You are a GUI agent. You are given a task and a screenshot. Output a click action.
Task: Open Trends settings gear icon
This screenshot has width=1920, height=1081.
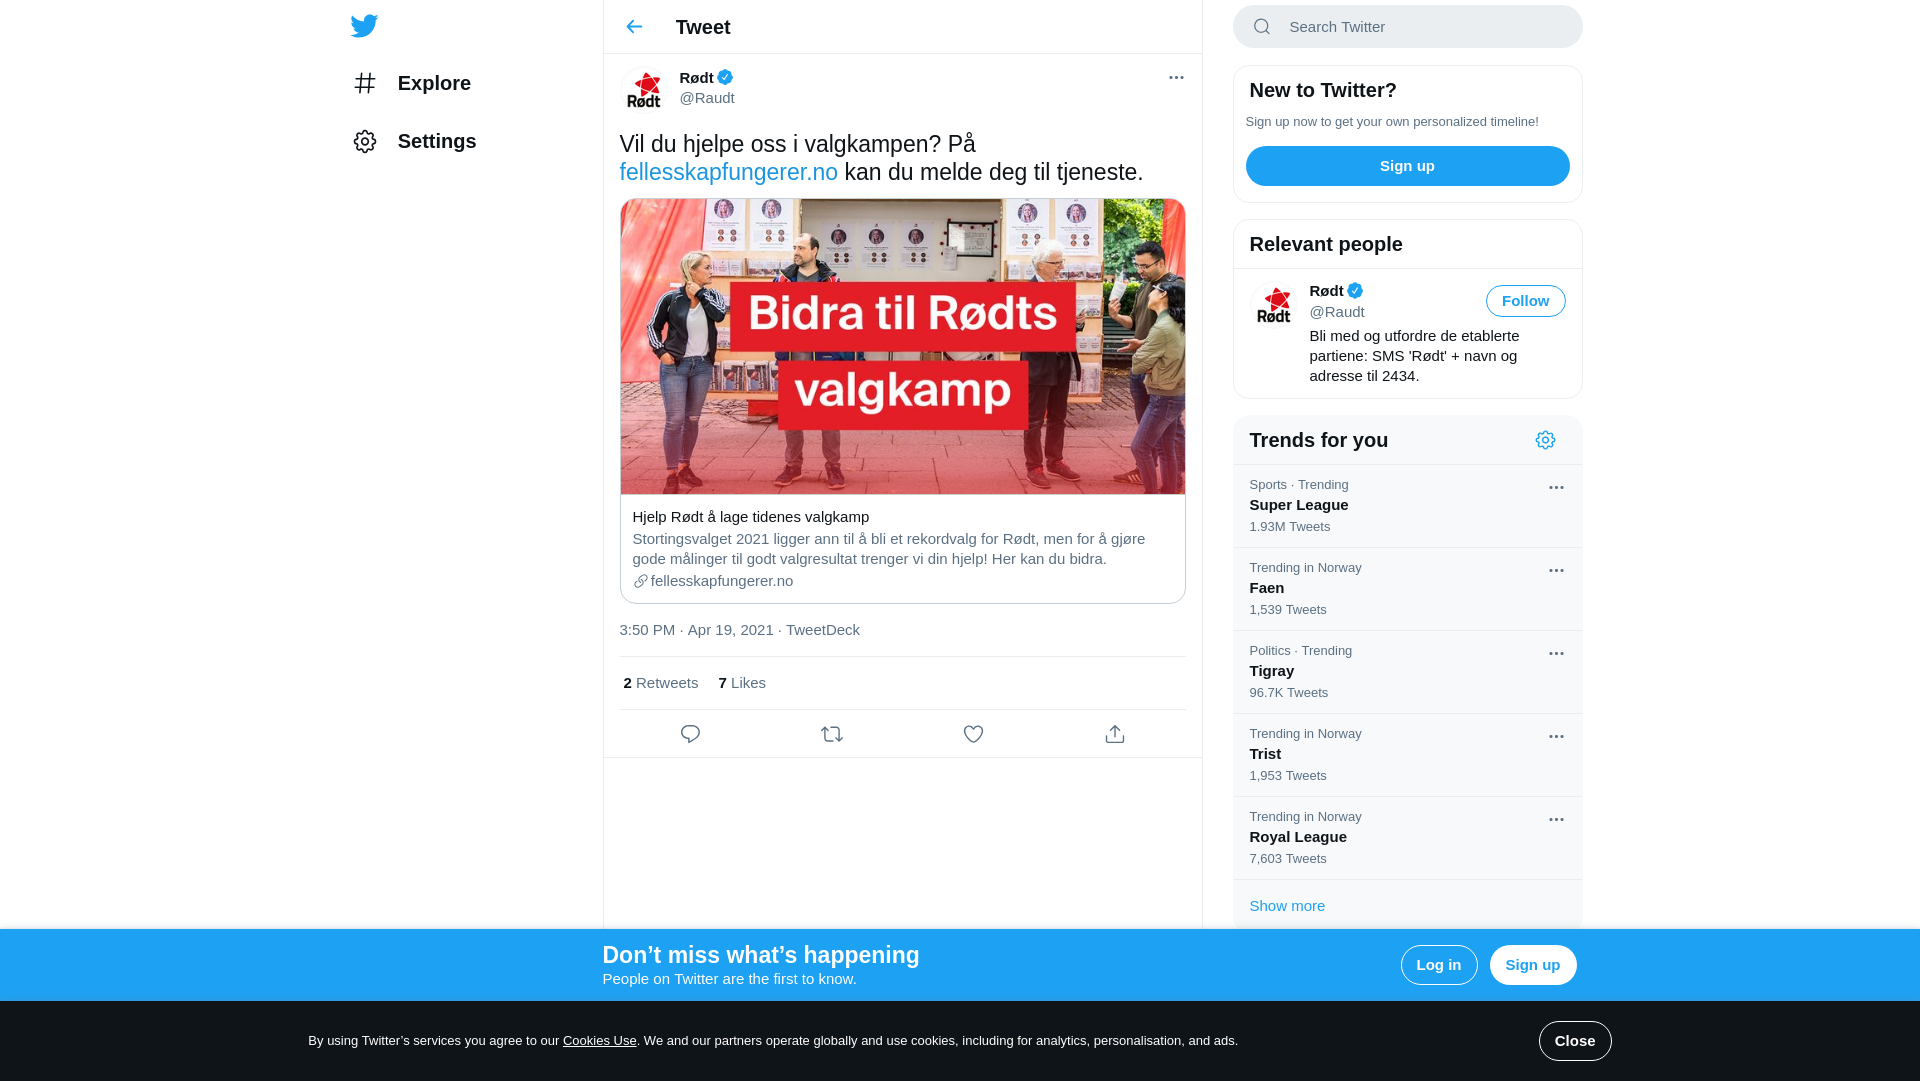(x=1545, y=440)
